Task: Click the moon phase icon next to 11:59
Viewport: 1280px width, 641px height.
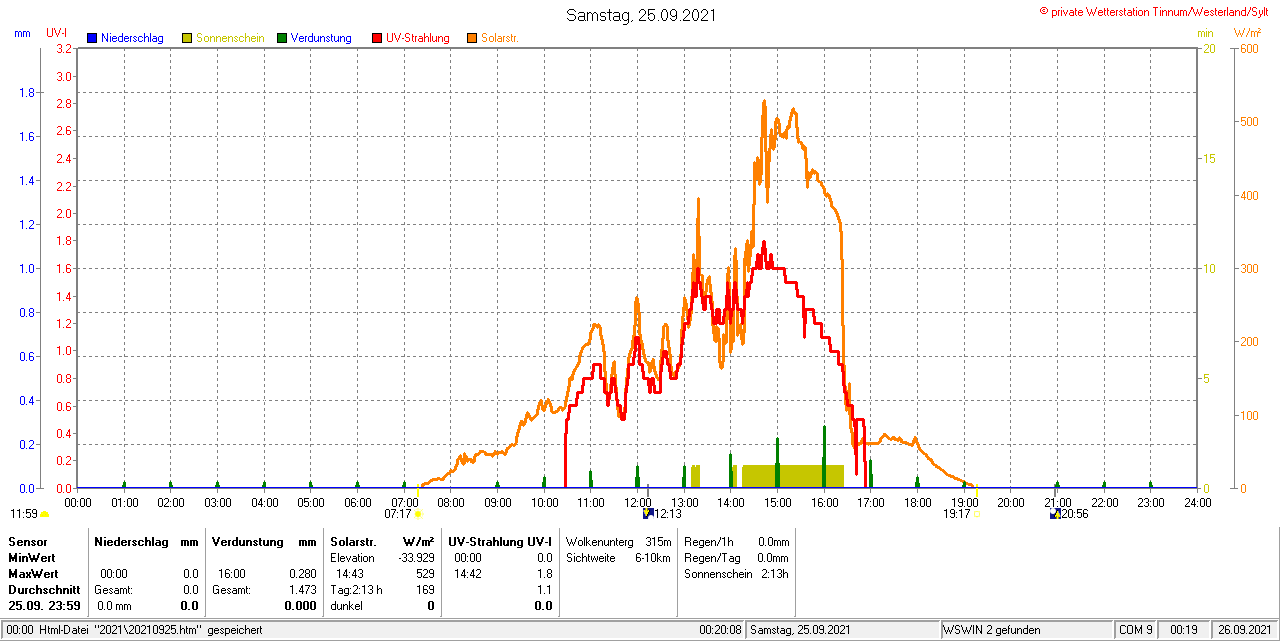Action: [44, 514]
